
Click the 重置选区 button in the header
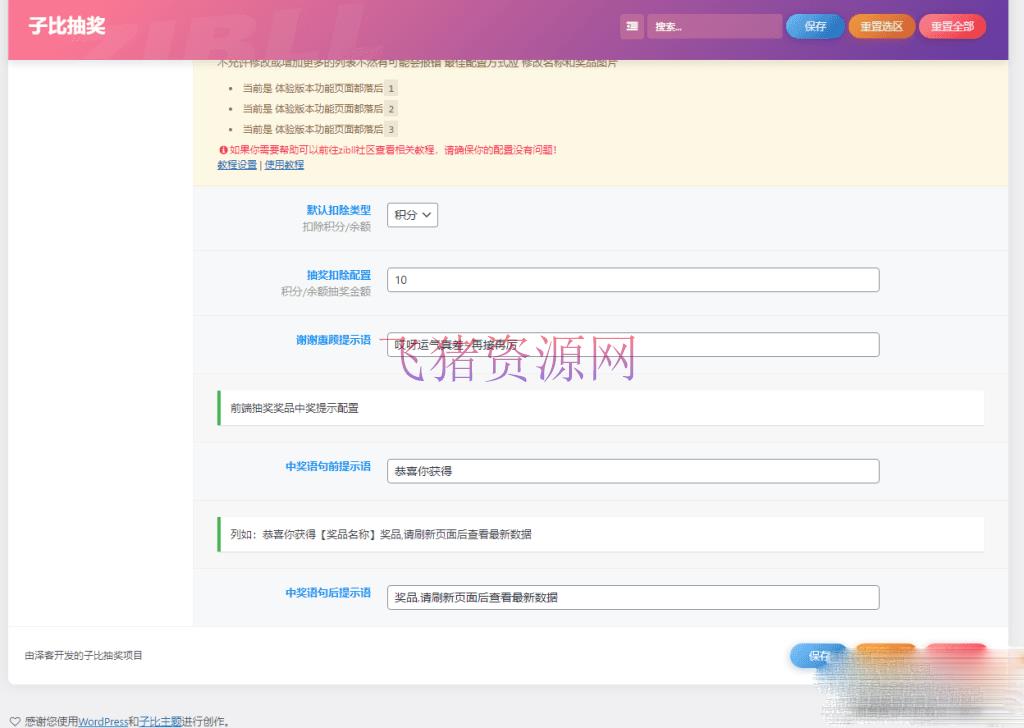[x=881, y=26]
